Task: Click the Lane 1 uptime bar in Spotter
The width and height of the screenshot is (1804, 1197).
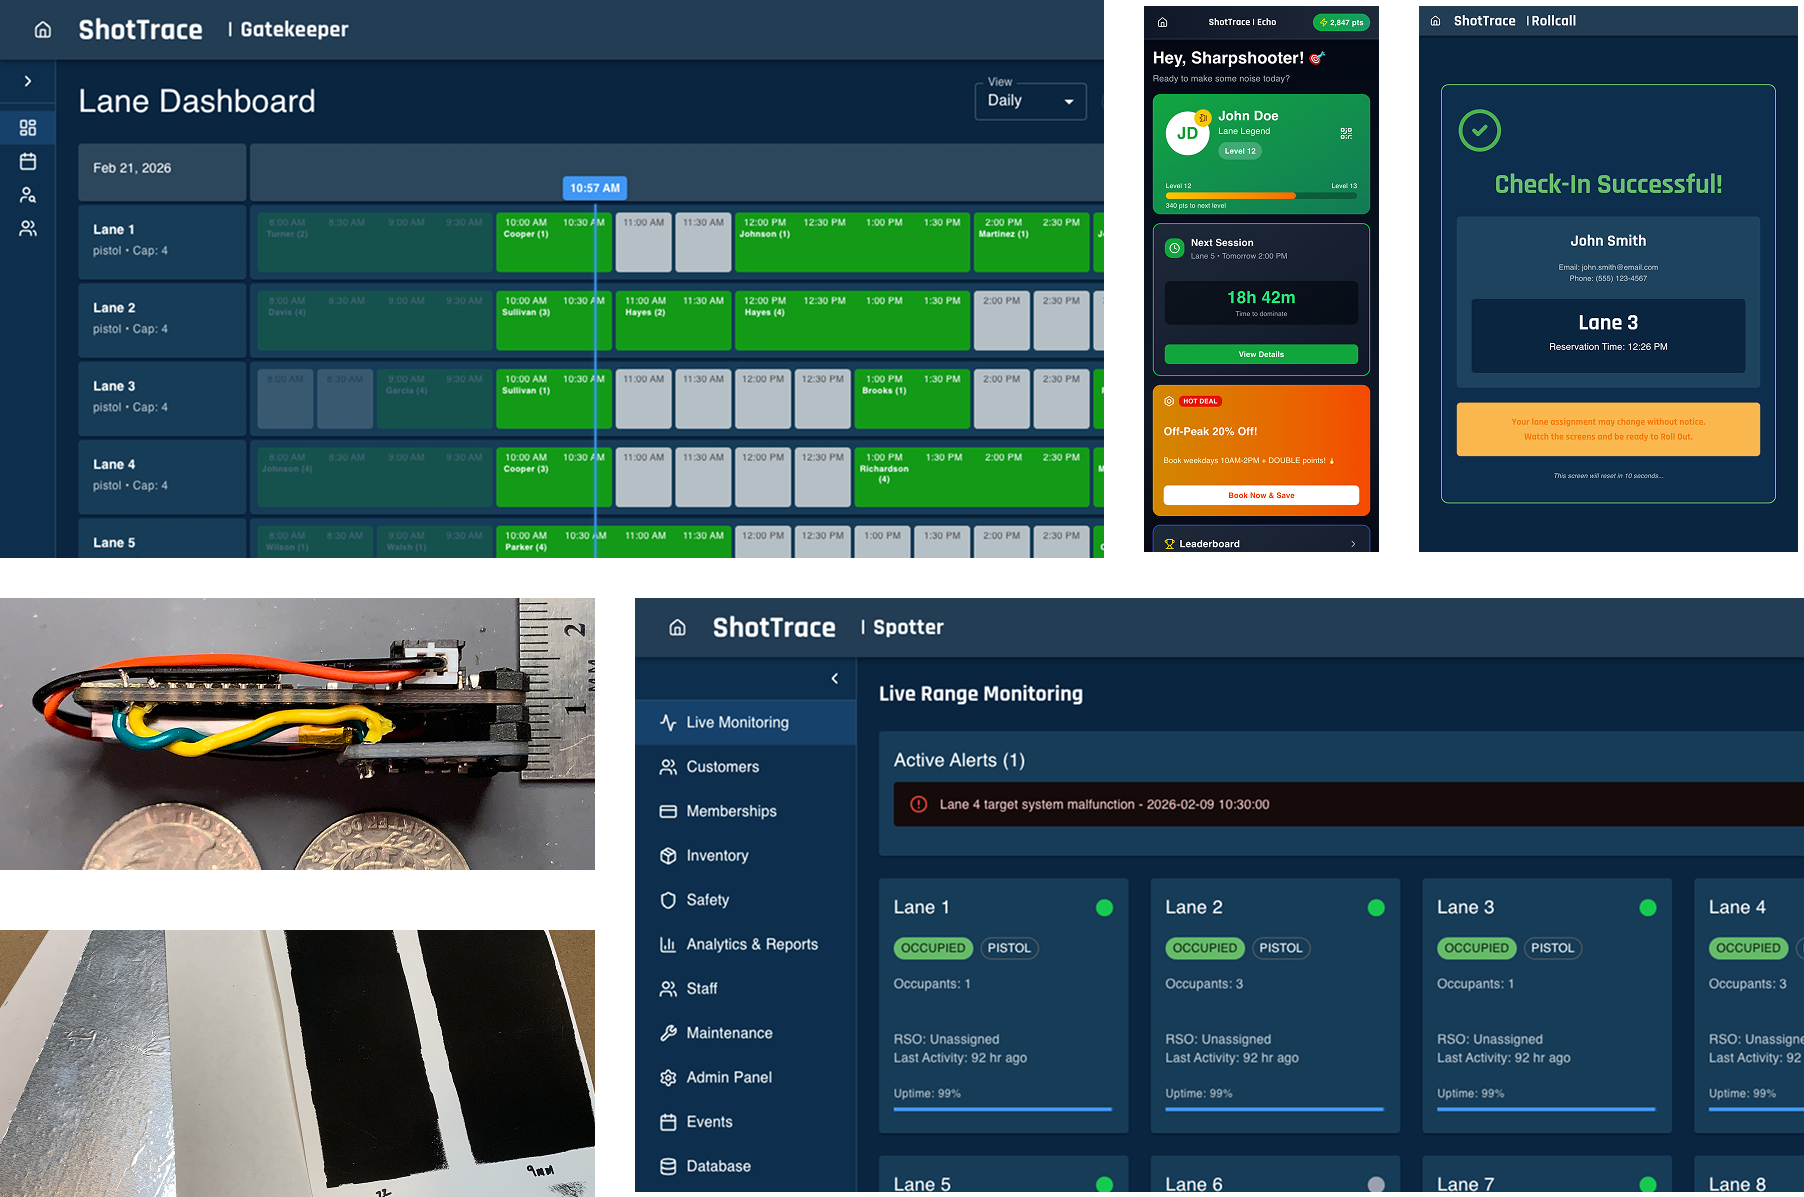Action: pyautogui.click(x=1003, y=1109)
